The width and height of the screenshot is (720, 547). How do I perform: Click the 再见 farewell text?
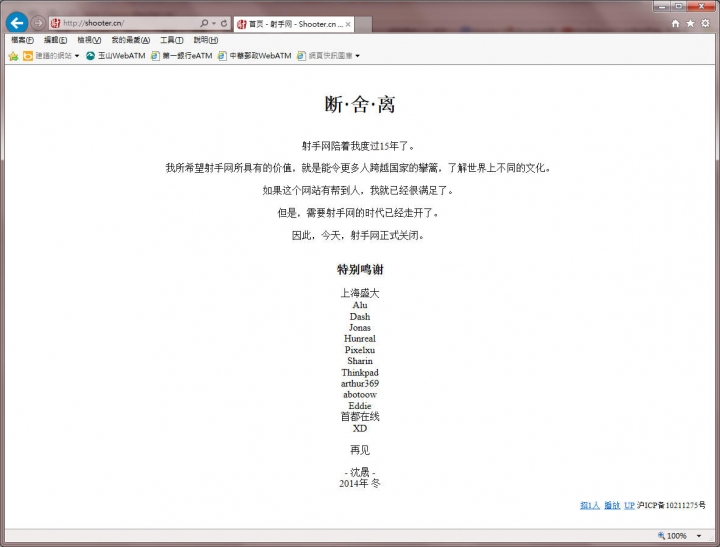click(x=360, y=450)
